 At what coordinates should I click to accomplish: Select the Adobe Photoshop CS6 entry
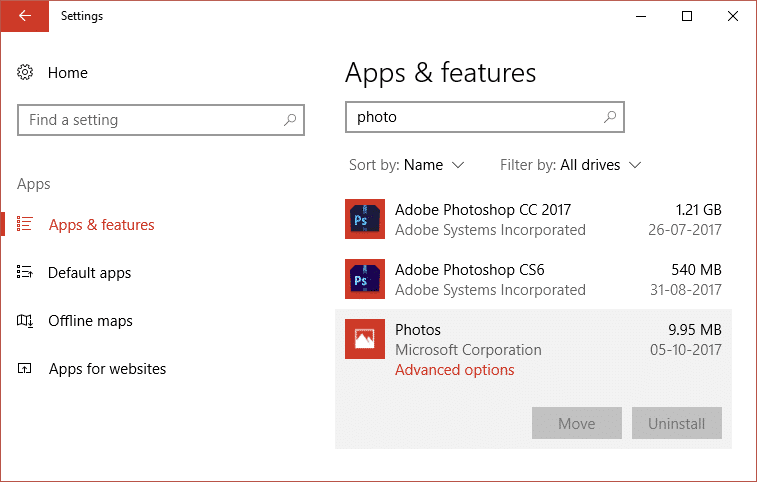coord(533,279)
